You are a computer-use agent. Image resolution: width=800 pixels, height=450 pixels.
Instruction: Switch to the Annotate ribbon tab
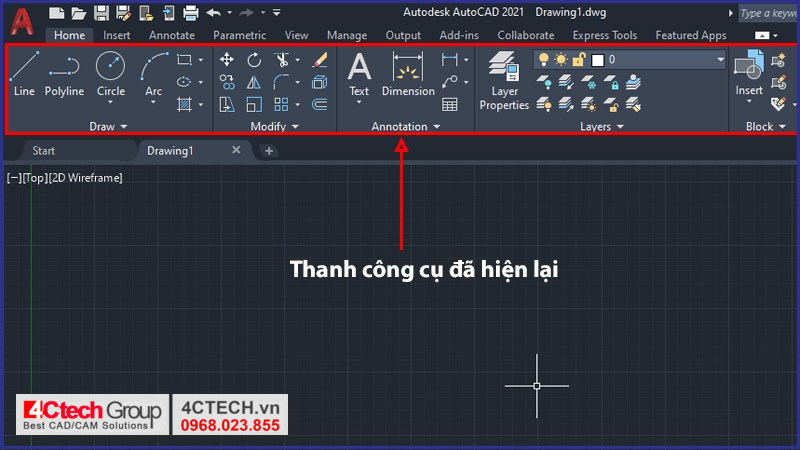click(x=172, y=35)
